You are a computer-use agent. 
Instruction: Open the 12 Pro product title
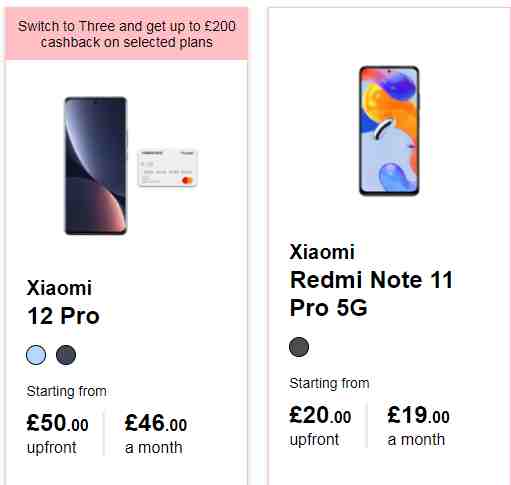(x=63, y=316)
